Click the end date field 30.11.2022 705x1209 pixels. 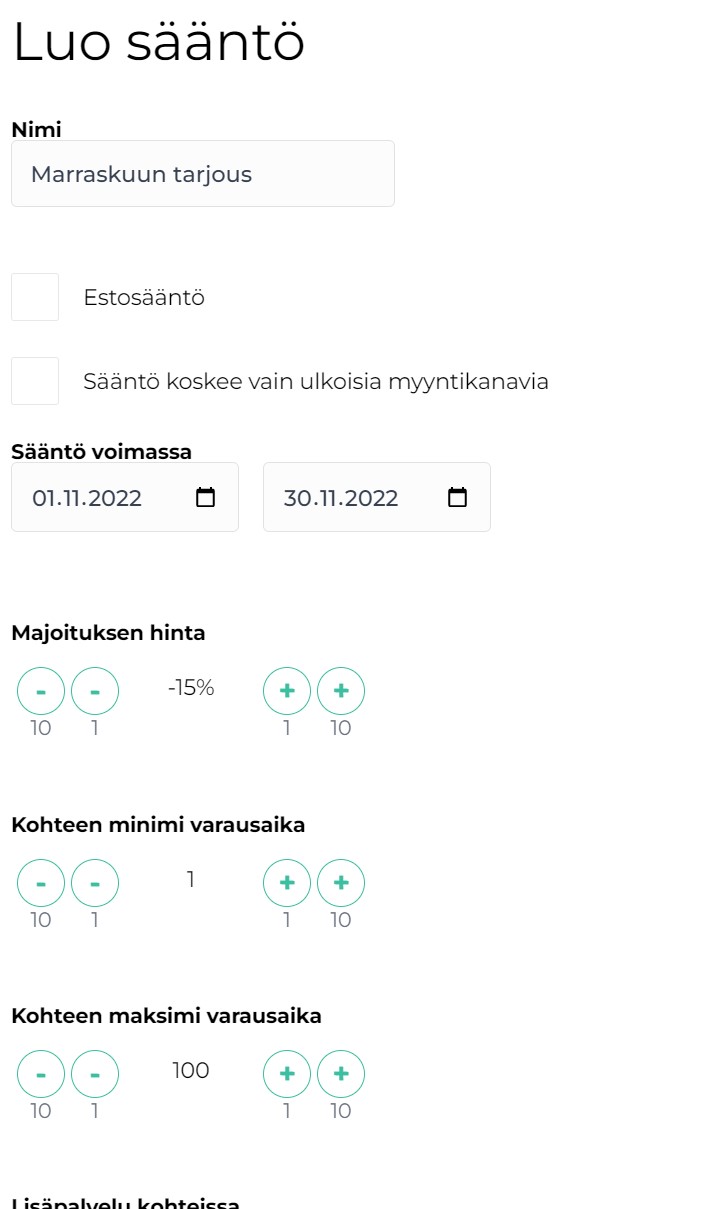[x=350, y=498]
